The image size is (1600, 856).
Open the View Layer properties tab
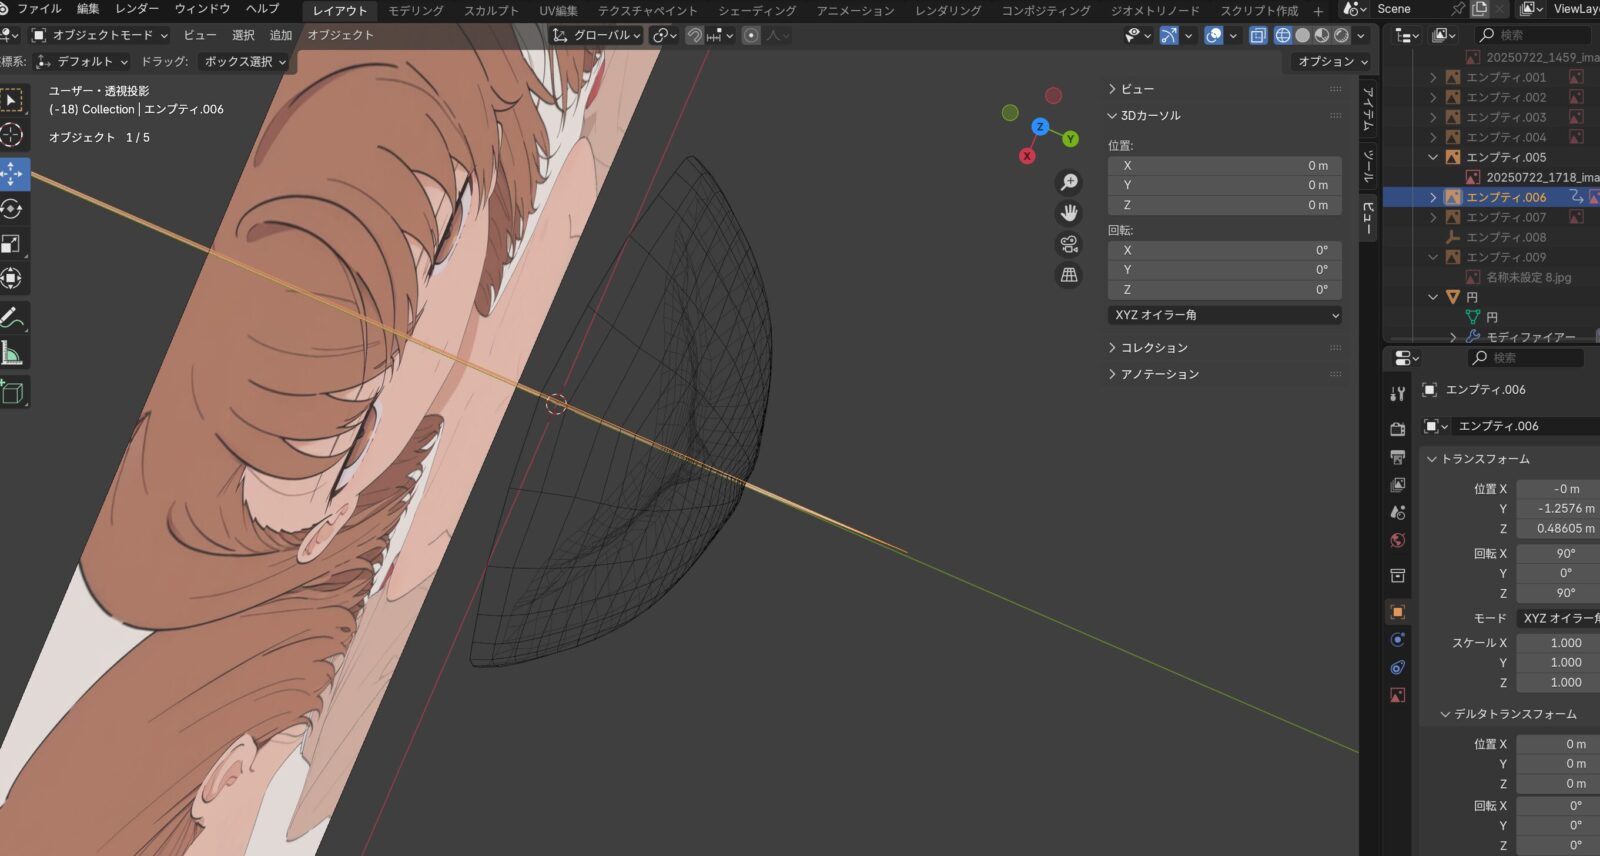tap(1398, 485)
